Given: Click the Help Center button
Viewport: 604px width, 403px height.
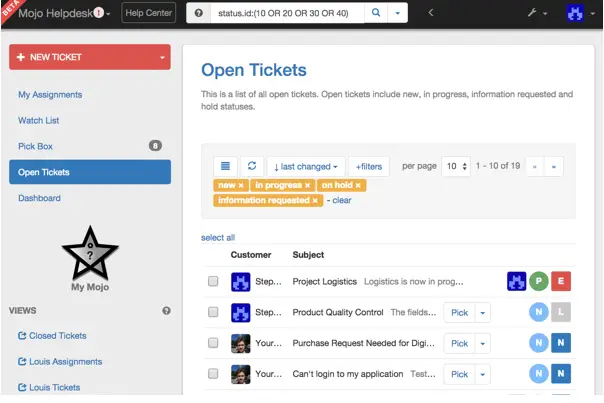Looking at the screenshot, I should pyautogui.click(x=149, y=13).
